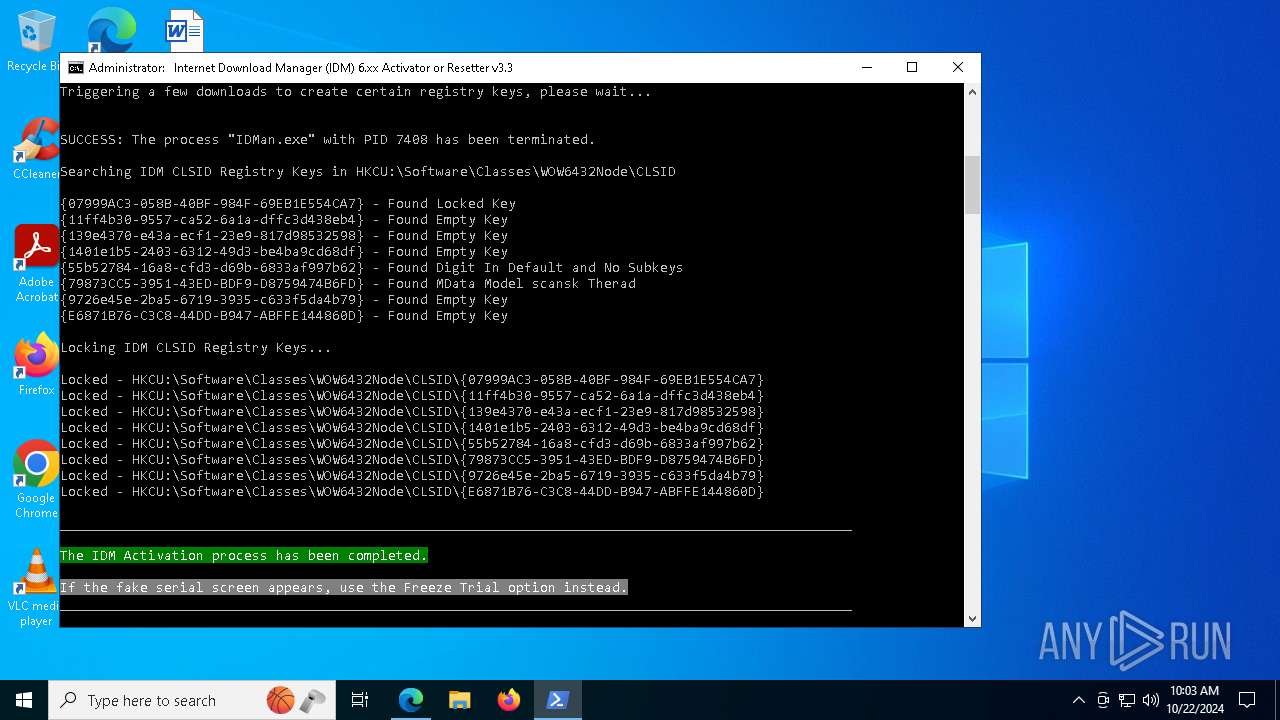
Task: Click the 'Found Locked Key' line
Action: pyautogui.click(x=288, y=204)
